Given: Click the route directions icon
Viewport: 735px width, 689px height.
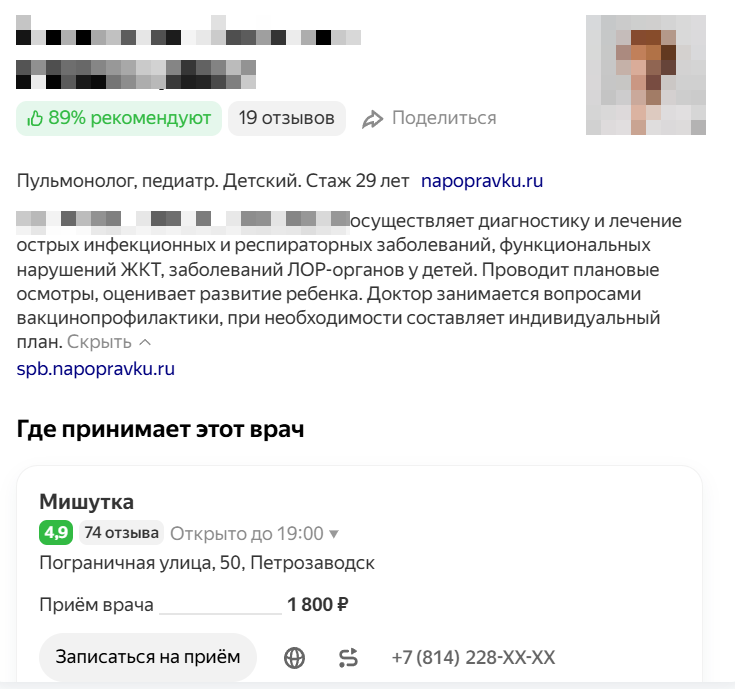Looking at the screenshot, I should pos(348,658).
